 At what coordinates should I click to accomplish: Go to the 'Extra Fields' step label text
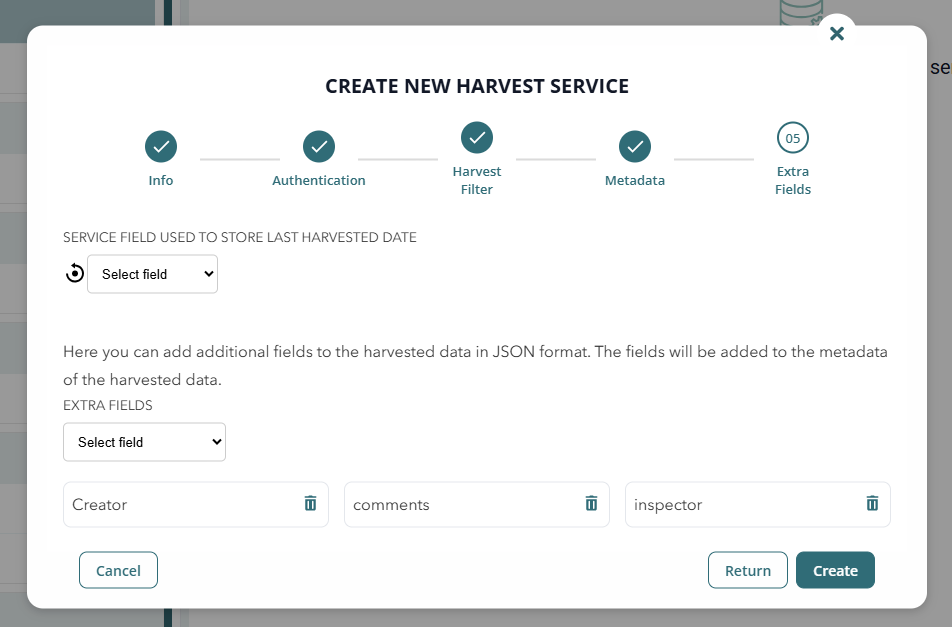click(793, 180)
